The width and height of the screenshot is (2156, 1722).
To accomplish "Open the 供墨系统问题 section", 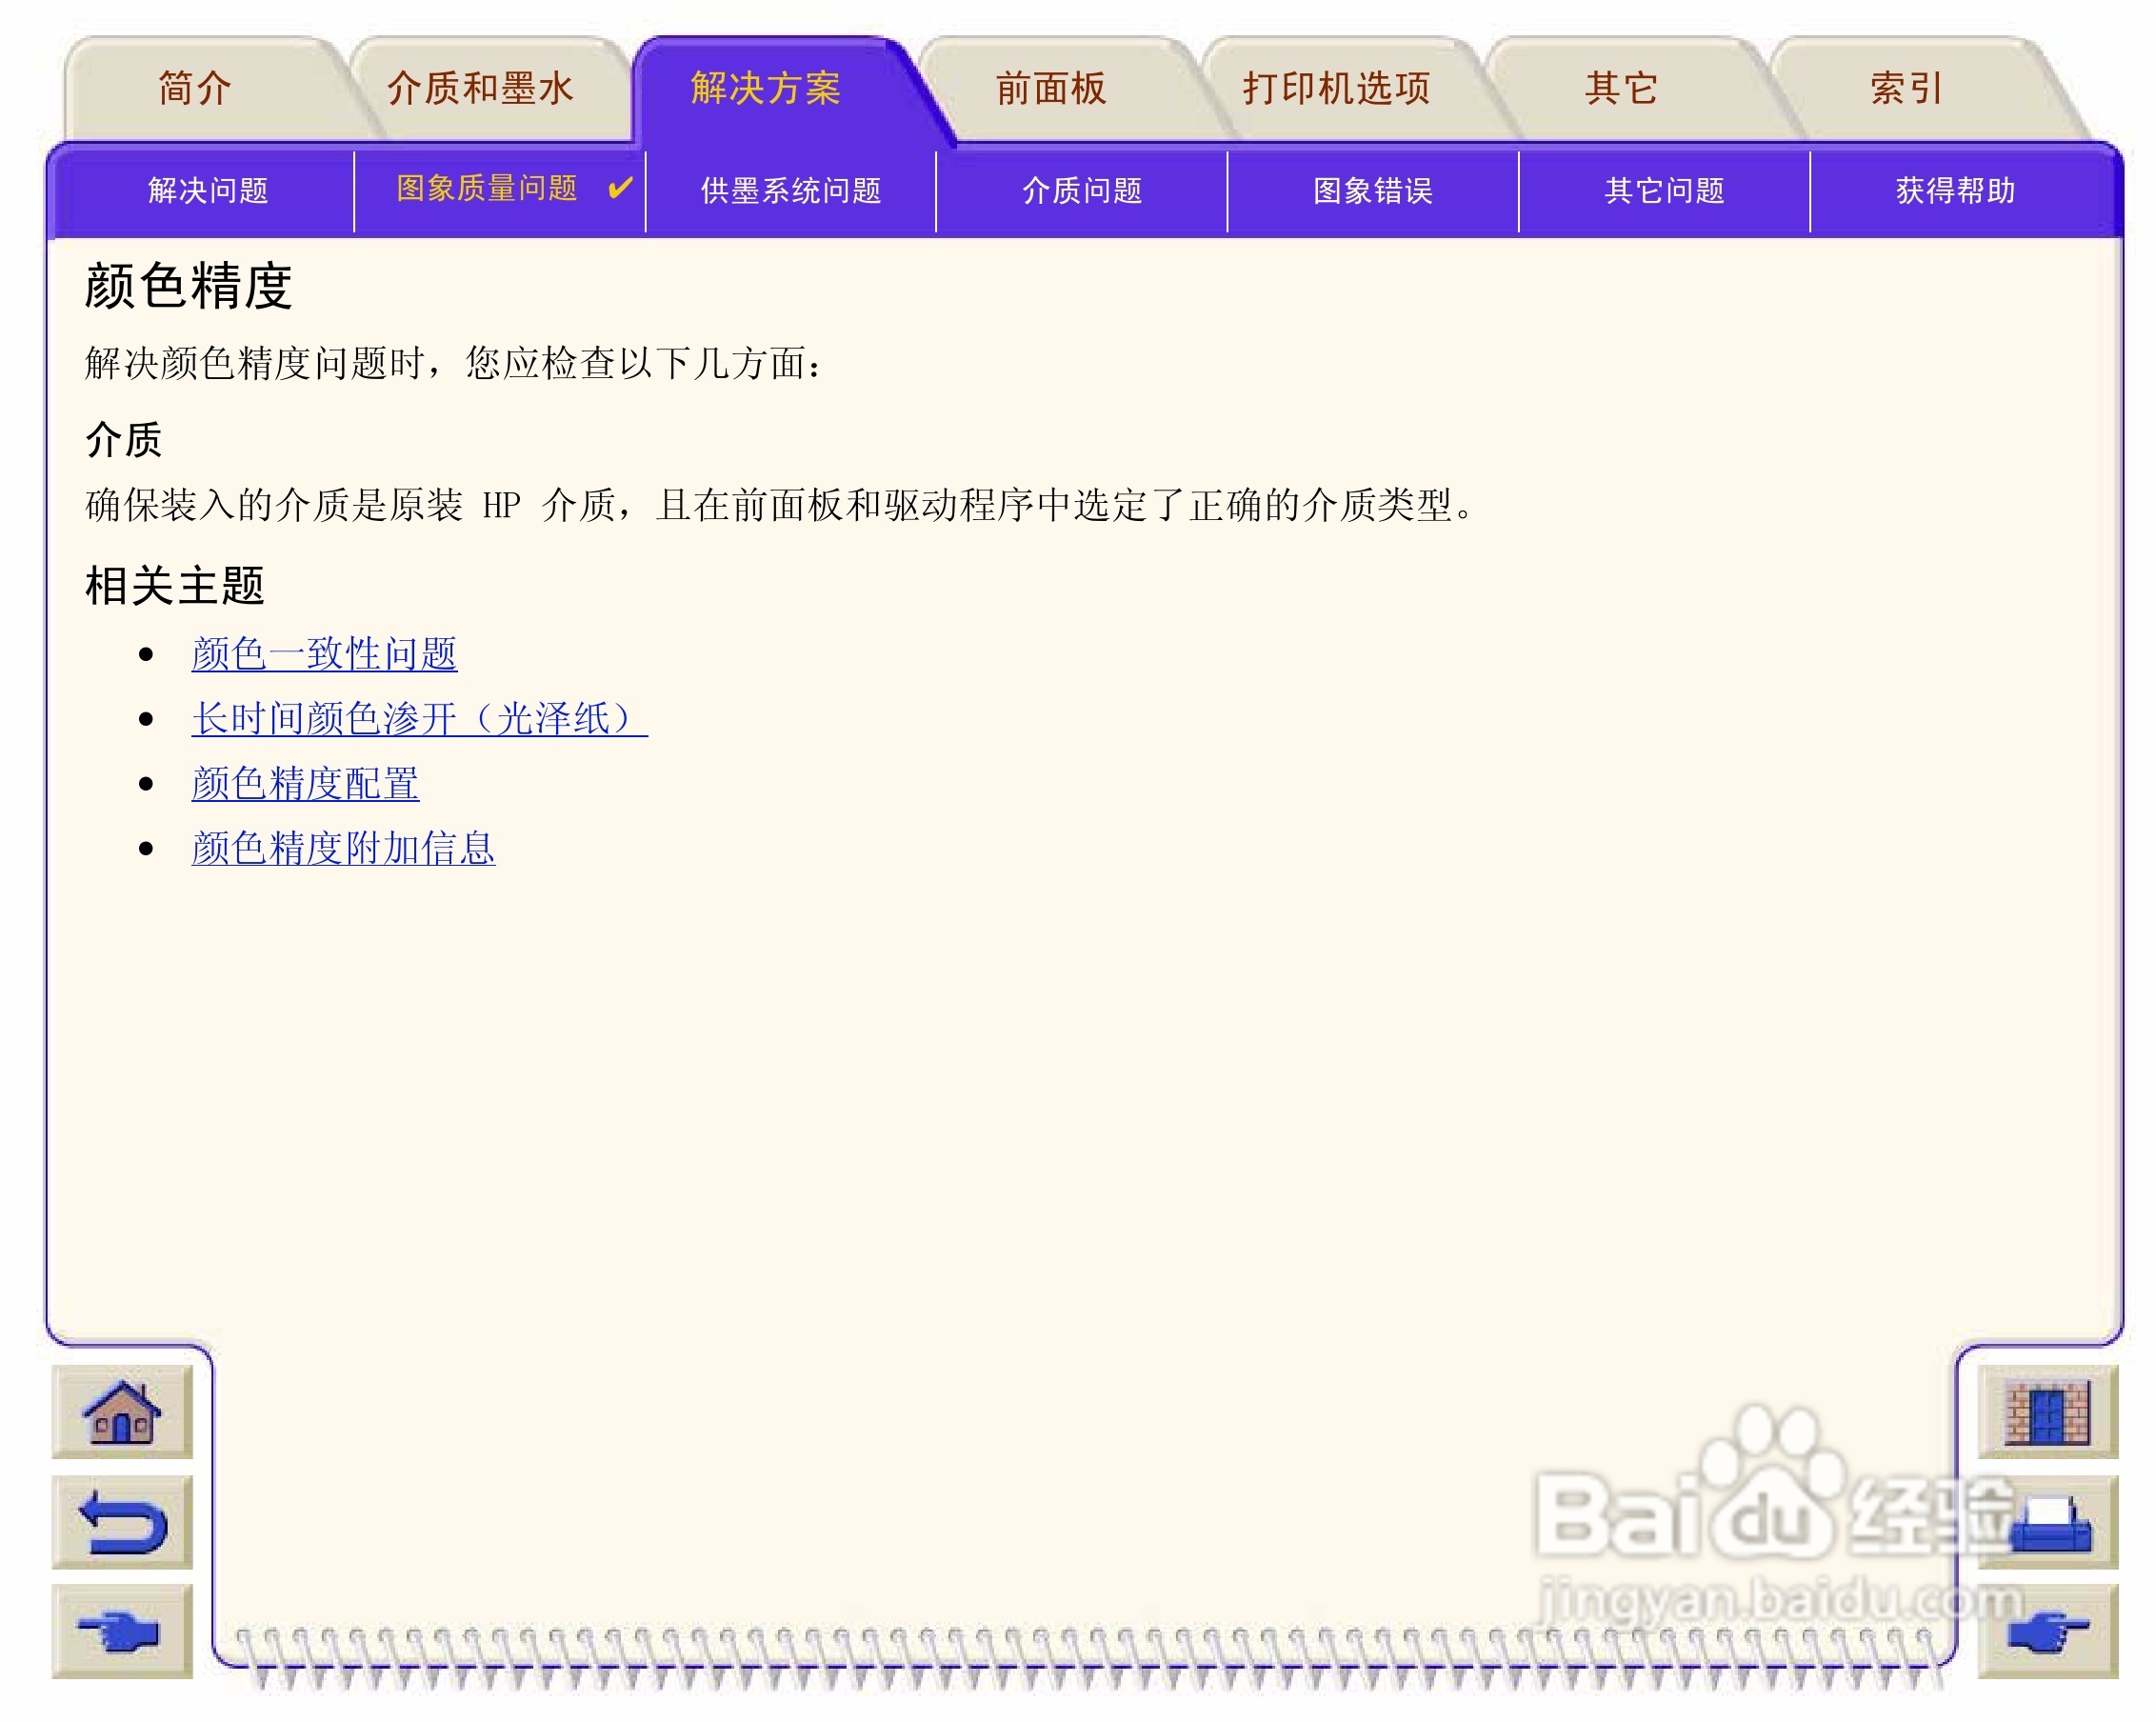I will [x=790, y=190].
